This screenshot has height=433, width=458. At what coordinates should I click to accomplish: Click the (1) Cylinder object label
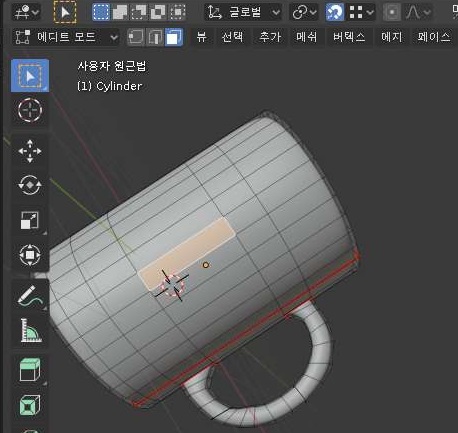point(110,86)
